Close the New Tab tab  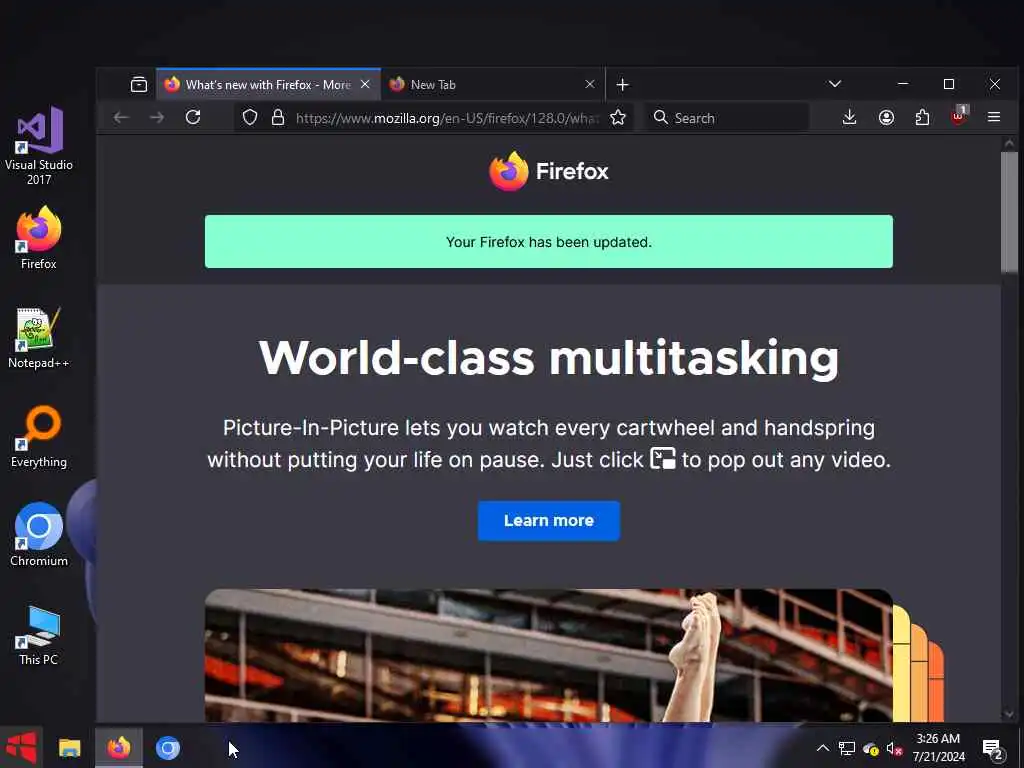tap(590, 84)
